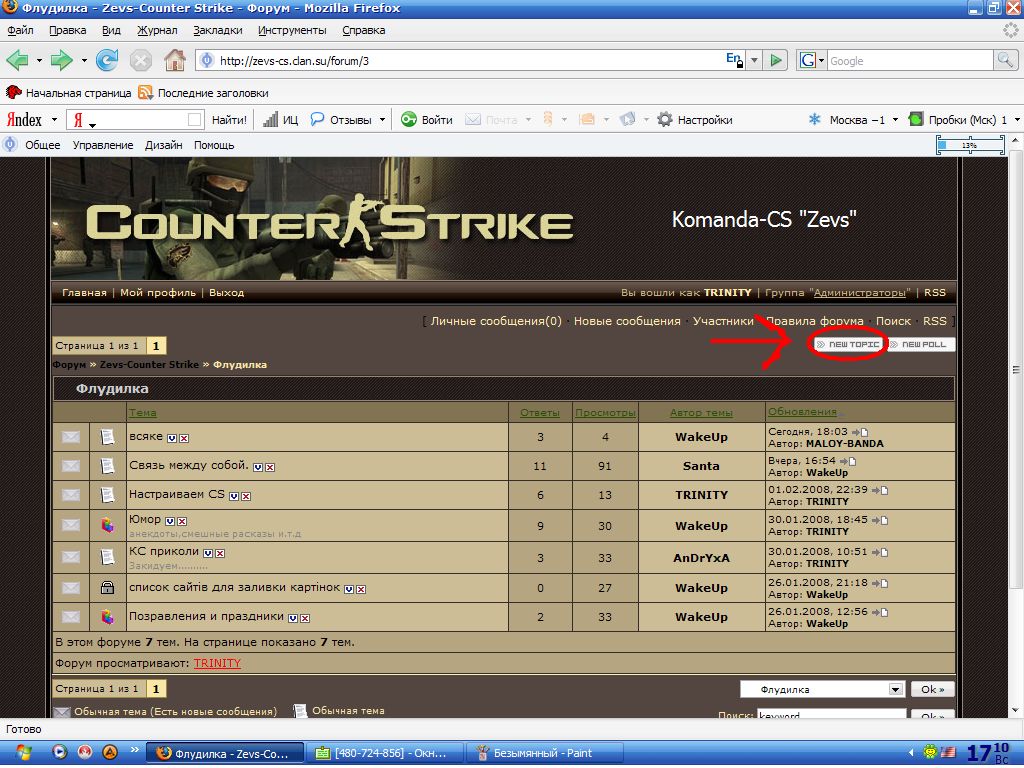Click the Найти! search button
The height and width of the screenshot is (768, 1024).
(229, 120)
